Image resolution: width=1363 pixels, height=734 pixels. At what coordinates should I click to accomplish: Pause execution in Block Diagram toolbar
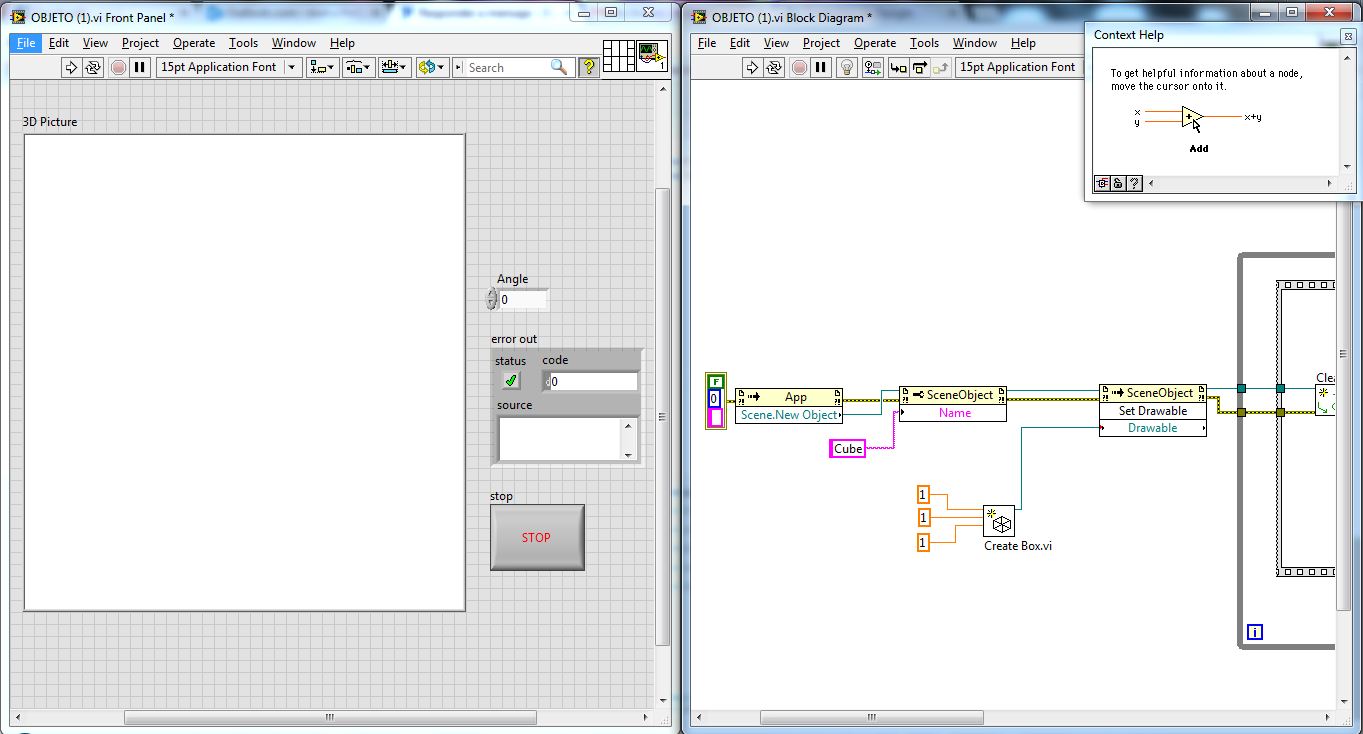[821, 67]
